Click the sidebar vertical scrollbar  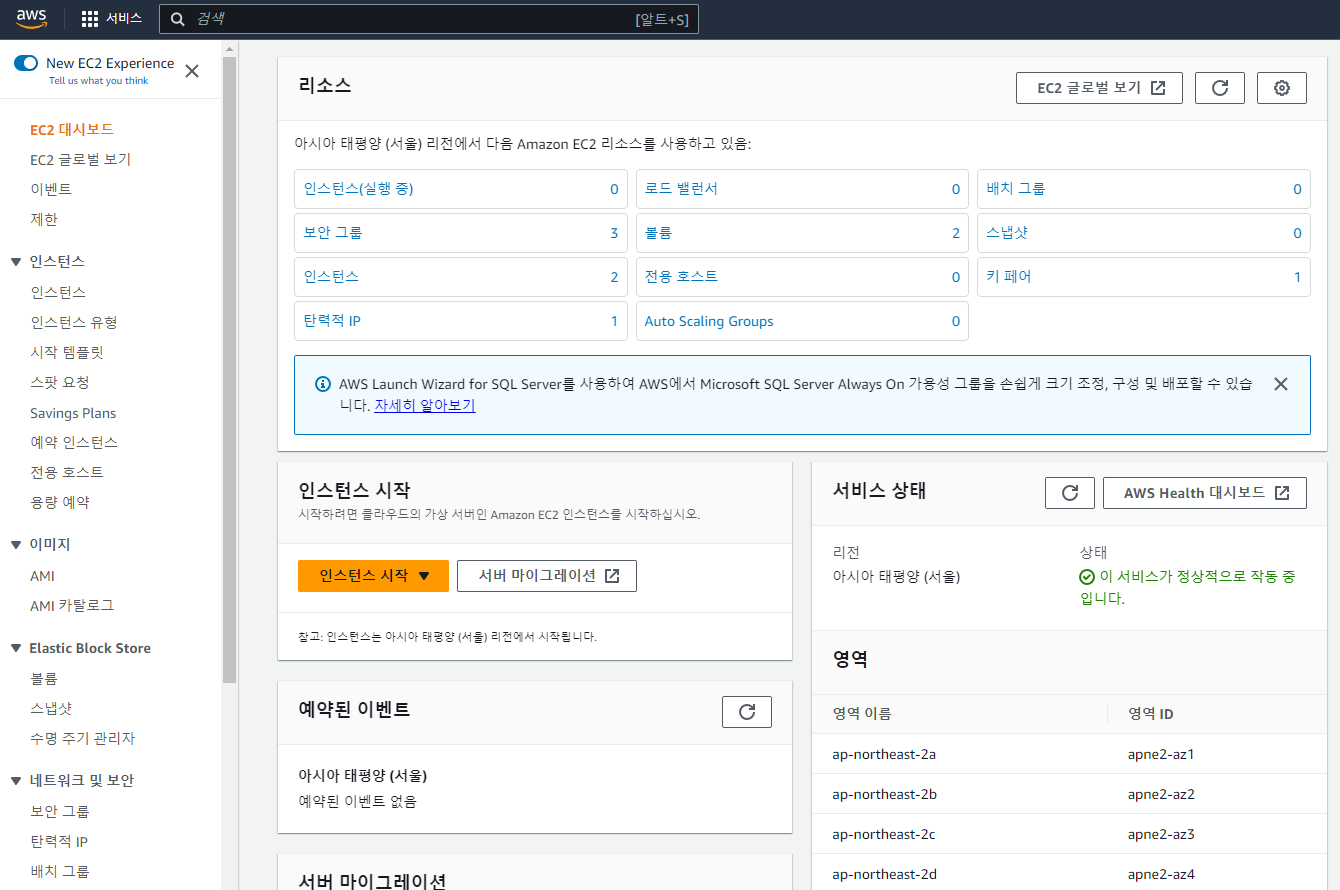click(x=230, y=370)
